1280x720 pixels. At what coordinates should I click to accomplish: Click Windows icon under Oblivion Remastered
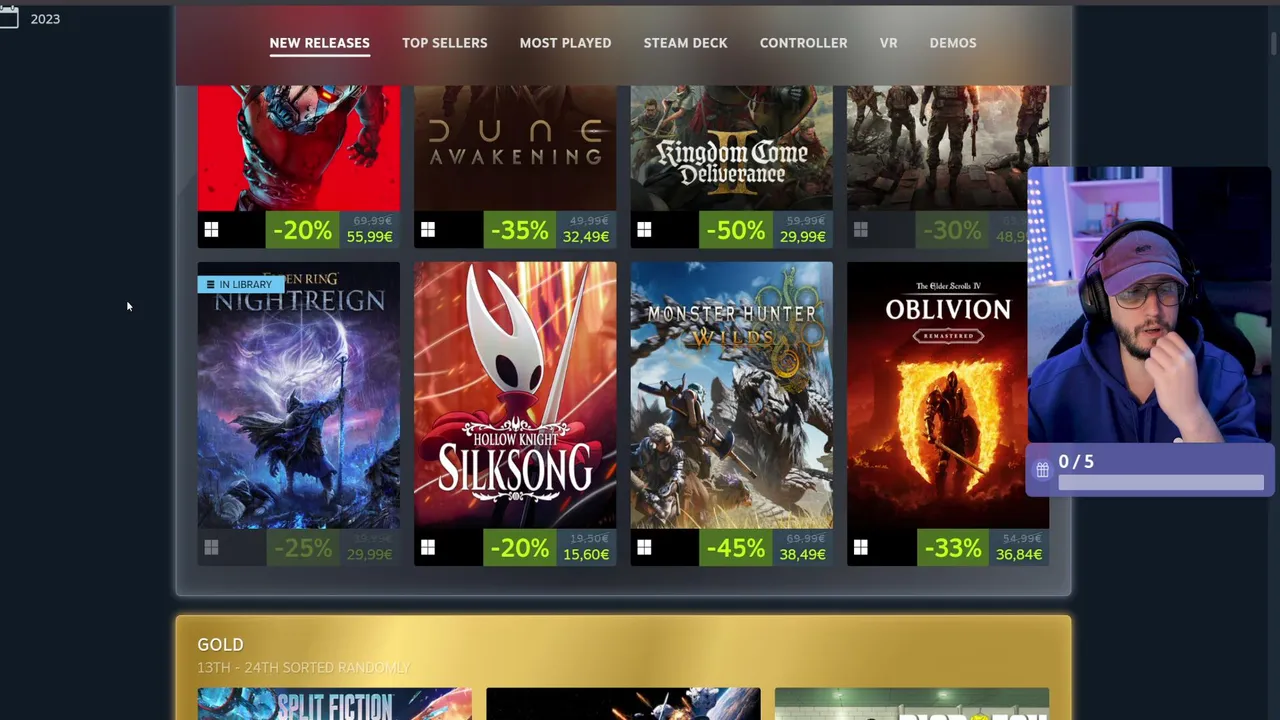tap(861, 547)
